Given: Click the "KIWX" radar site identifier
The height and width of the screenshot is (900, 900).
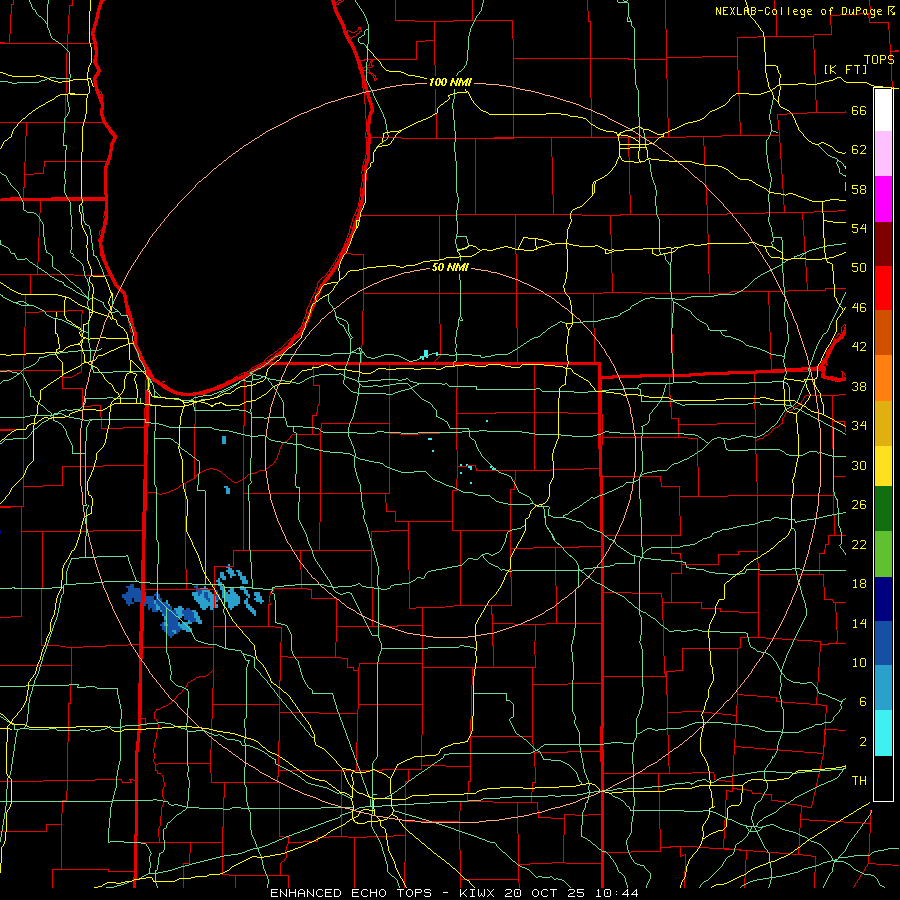Looking at the screenshot, I should [479, 893].
